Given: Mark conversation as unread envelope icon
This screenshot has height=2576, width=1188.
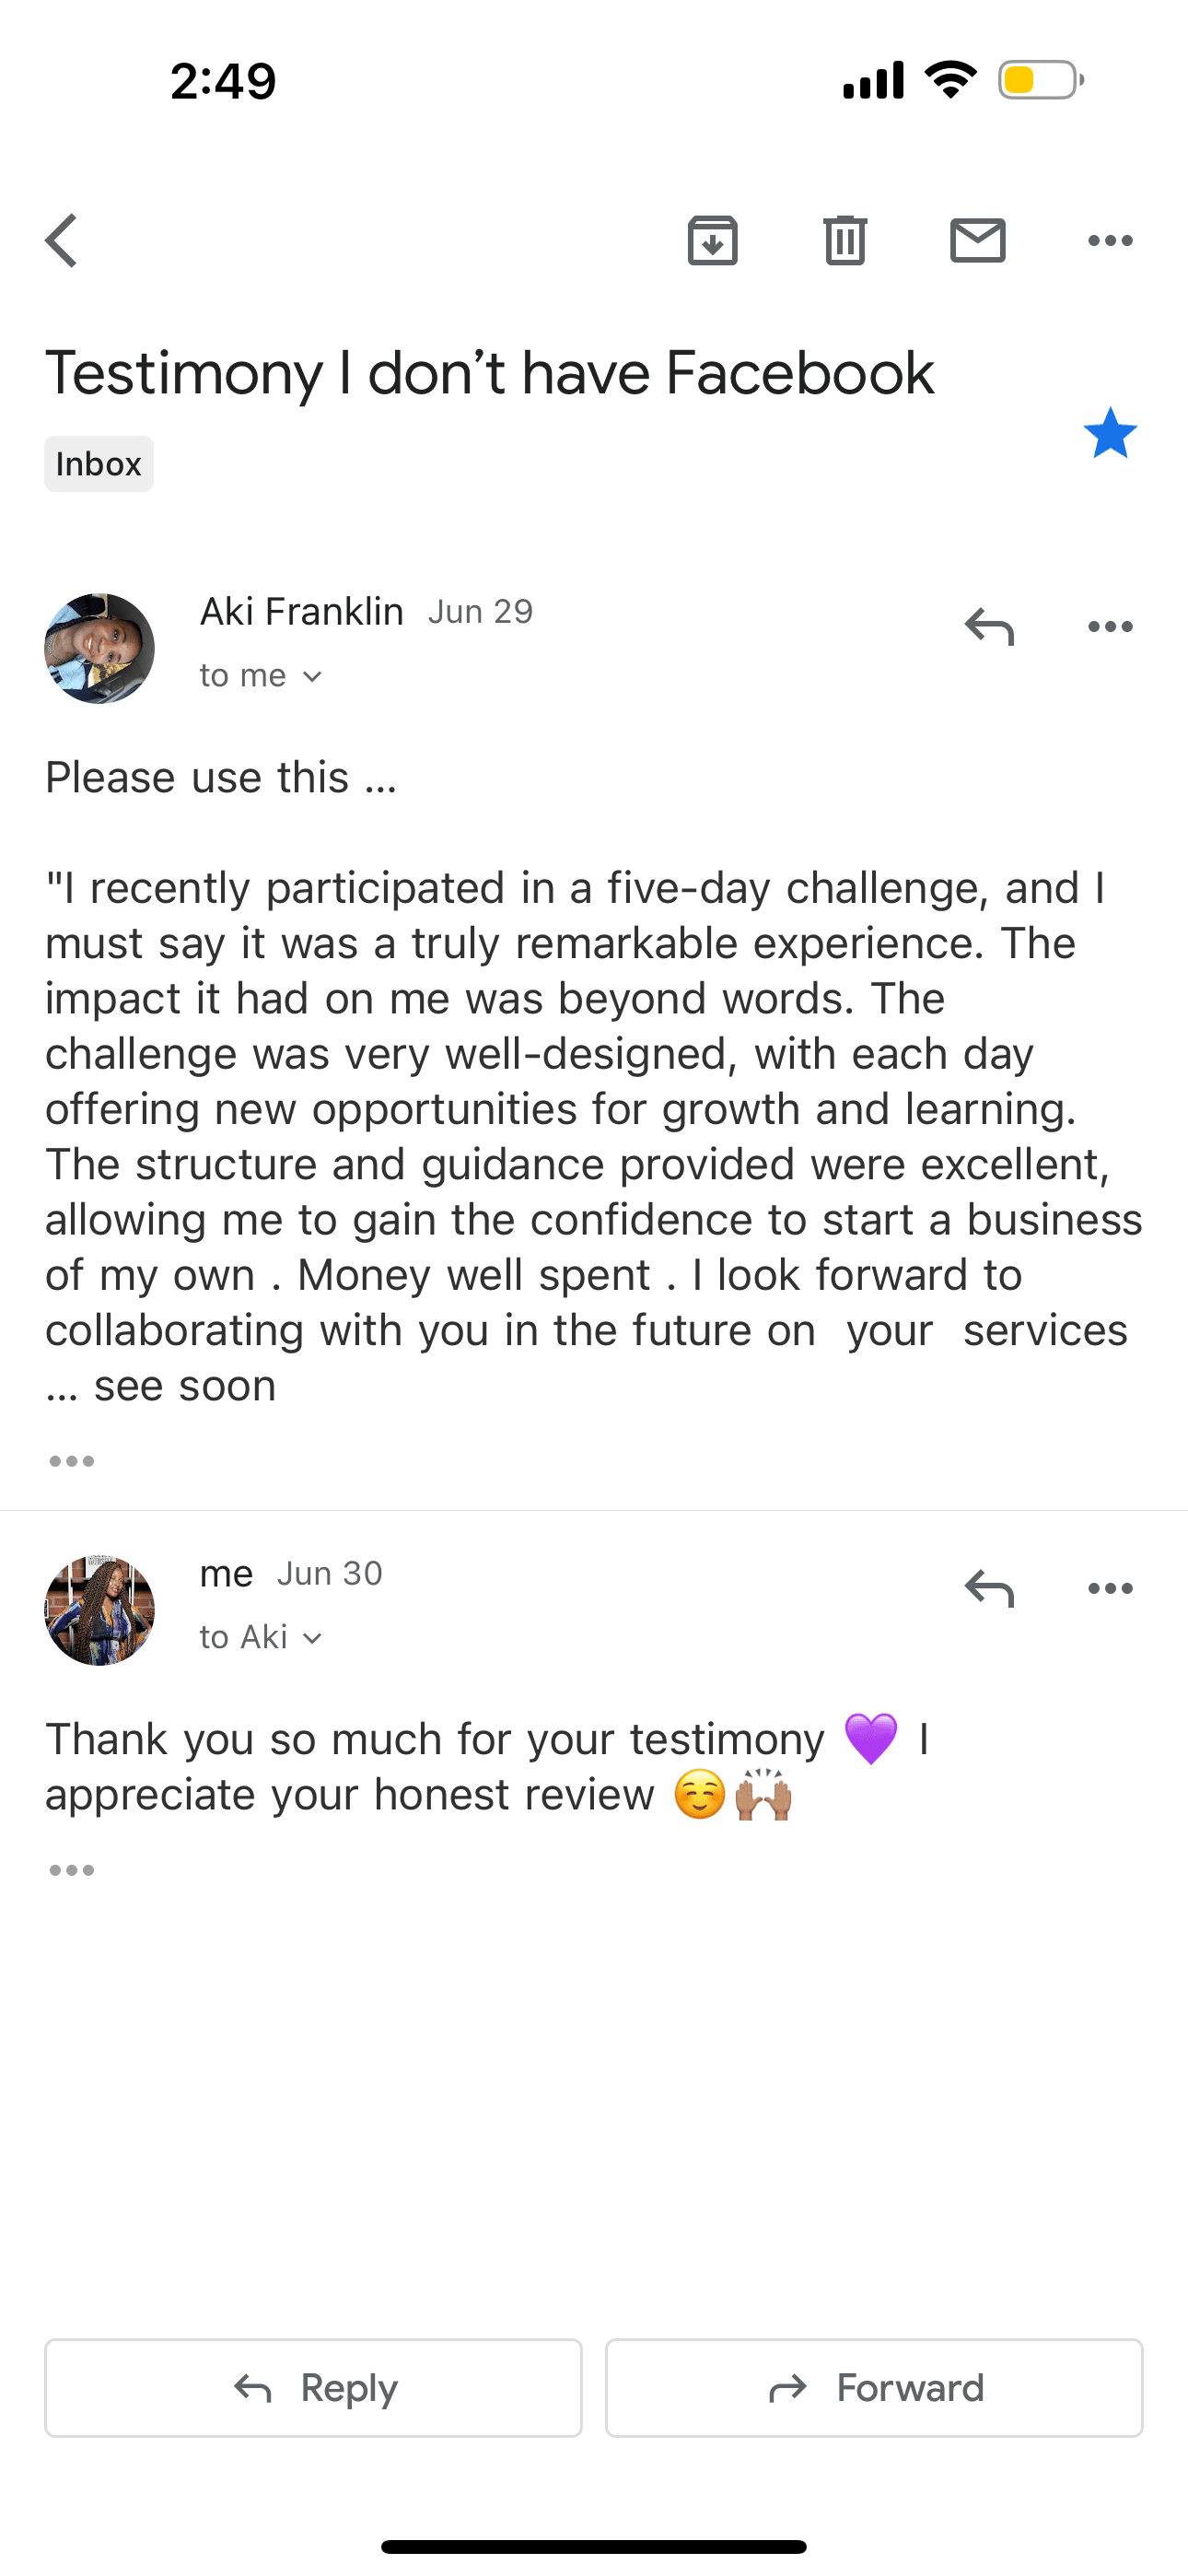Looking at the screenshot, I should pyautogui.click(x=977, y=241).
